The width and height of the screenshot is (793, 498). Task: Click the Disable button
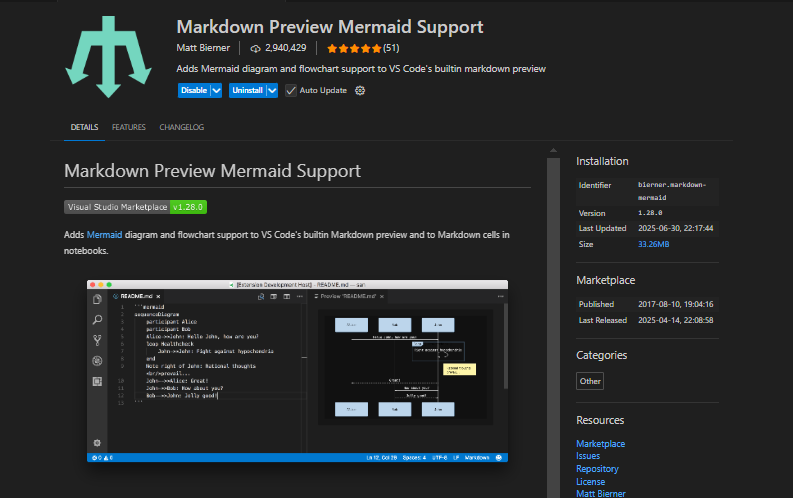click(x=194, y=90)
